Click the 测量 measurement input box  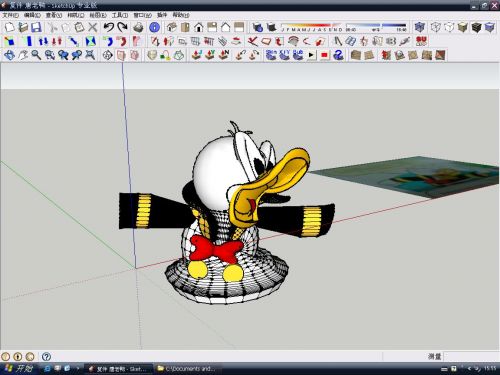point(471,356)
